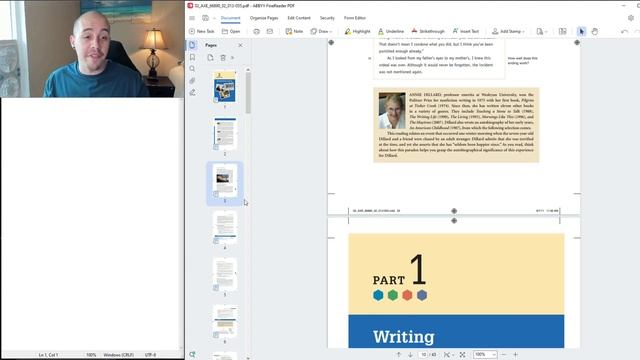Image resolution: width=640 pixels, height=360 pixels.
Task: Open the document tools dropdown icon
Action: click(542, 31)
